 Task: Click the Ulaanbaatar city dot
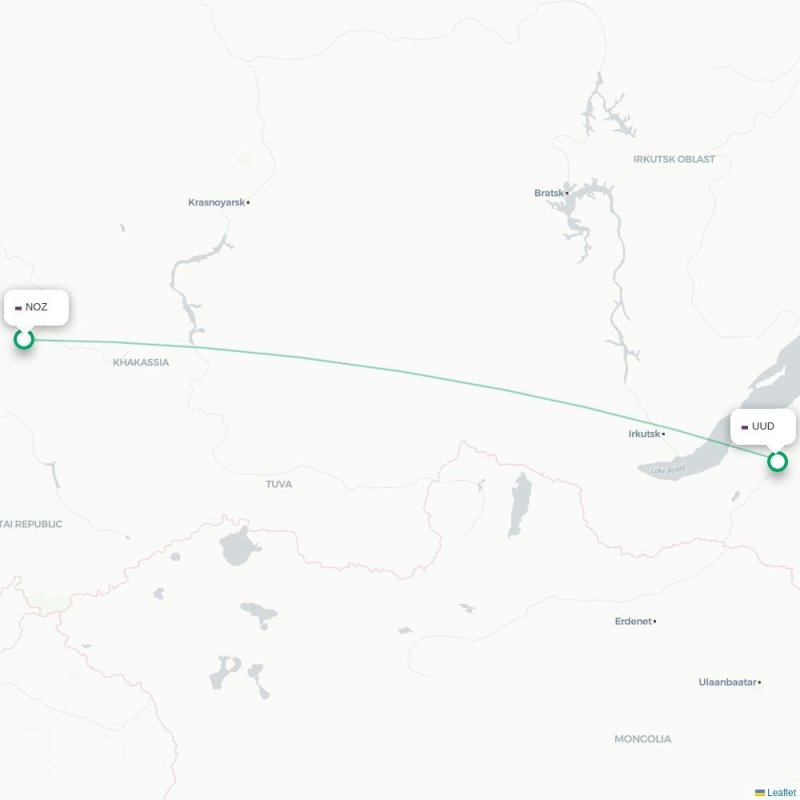[x=759, y=682]
